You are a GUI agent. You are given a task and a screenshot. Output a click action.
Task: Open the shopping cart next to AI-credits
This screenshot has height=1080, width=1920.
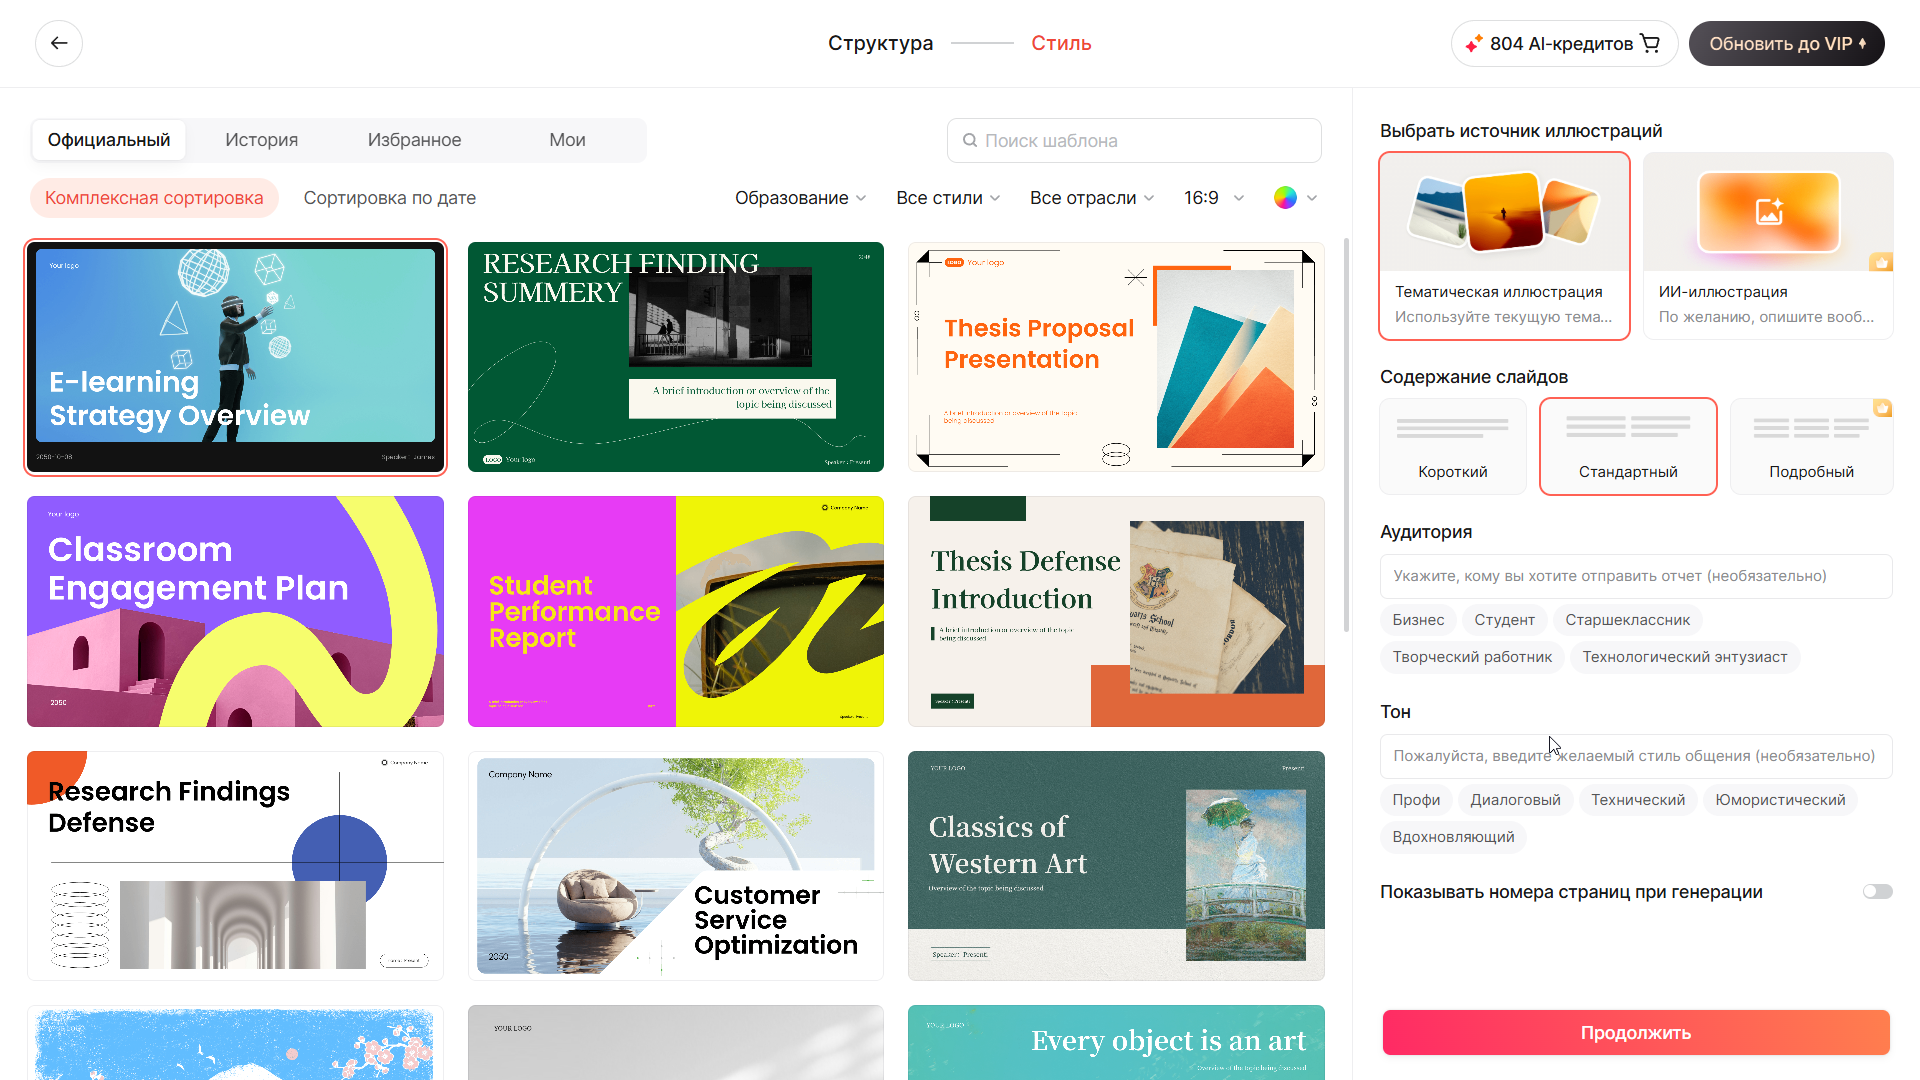(1652, 43)
